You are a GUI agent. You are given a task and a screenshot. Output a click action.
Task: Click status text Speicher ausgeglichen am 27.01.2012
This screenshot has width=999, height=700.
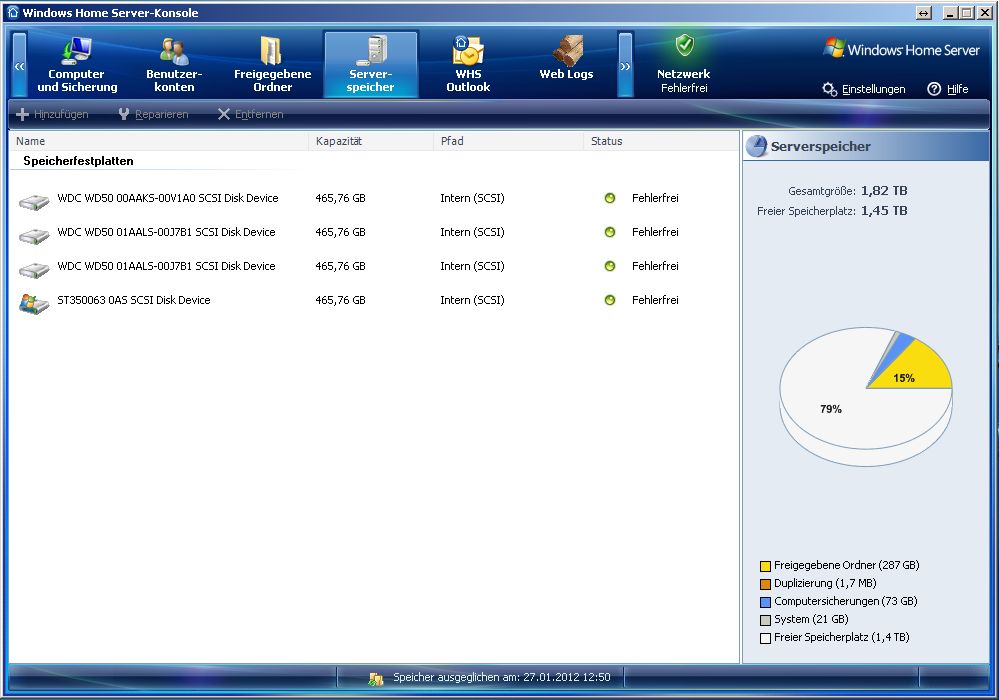pos(501,677)
